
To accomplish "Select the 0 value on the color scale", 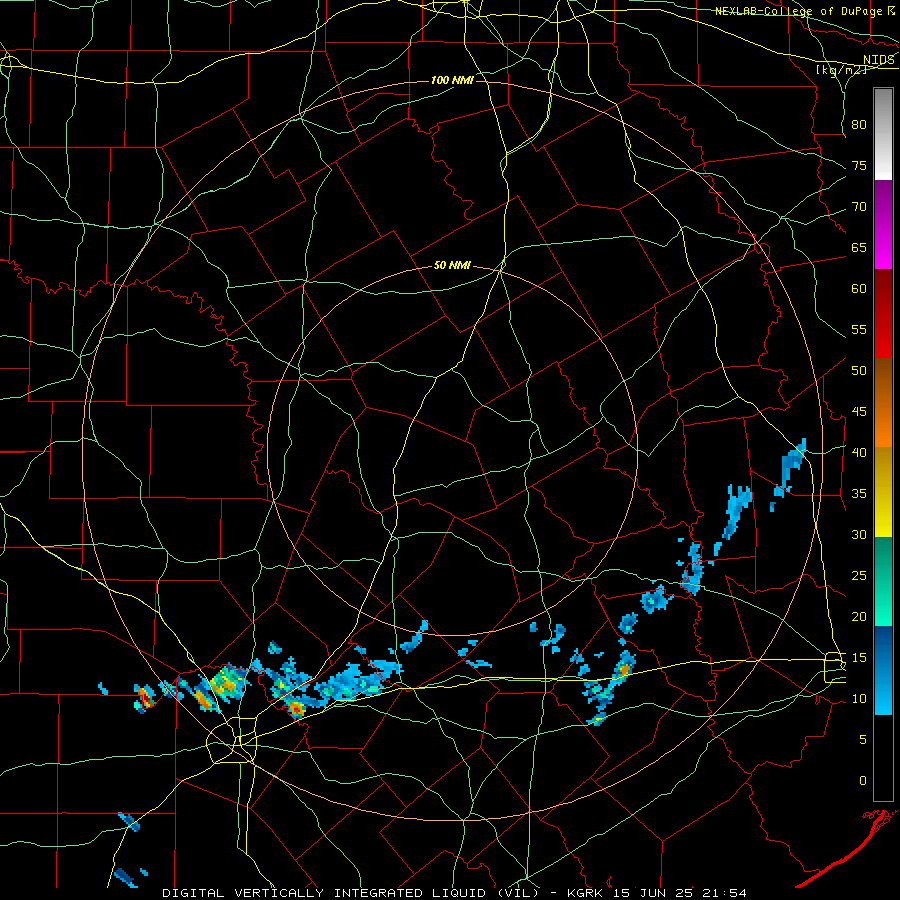I will tap(863, 781).
